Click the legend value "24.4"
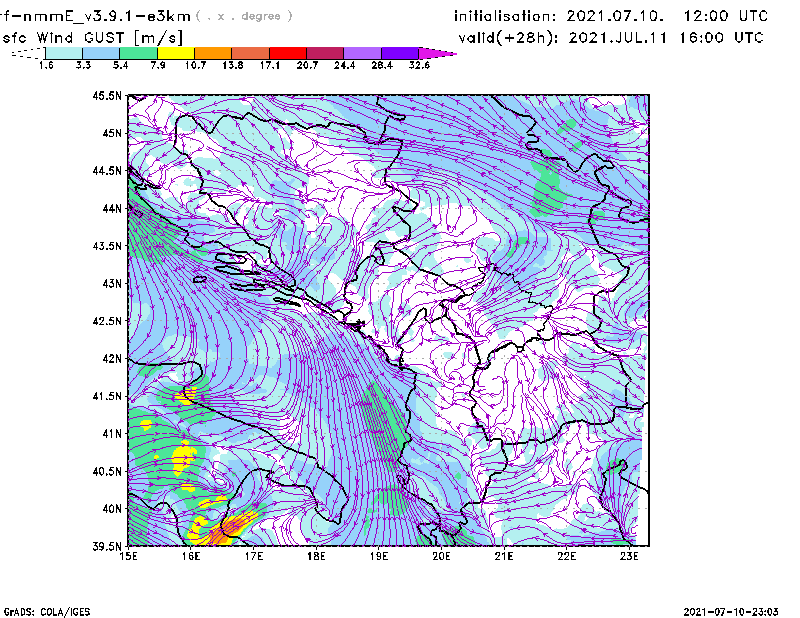The width and height of the screenshot is (800, 618). coord(344,65)
